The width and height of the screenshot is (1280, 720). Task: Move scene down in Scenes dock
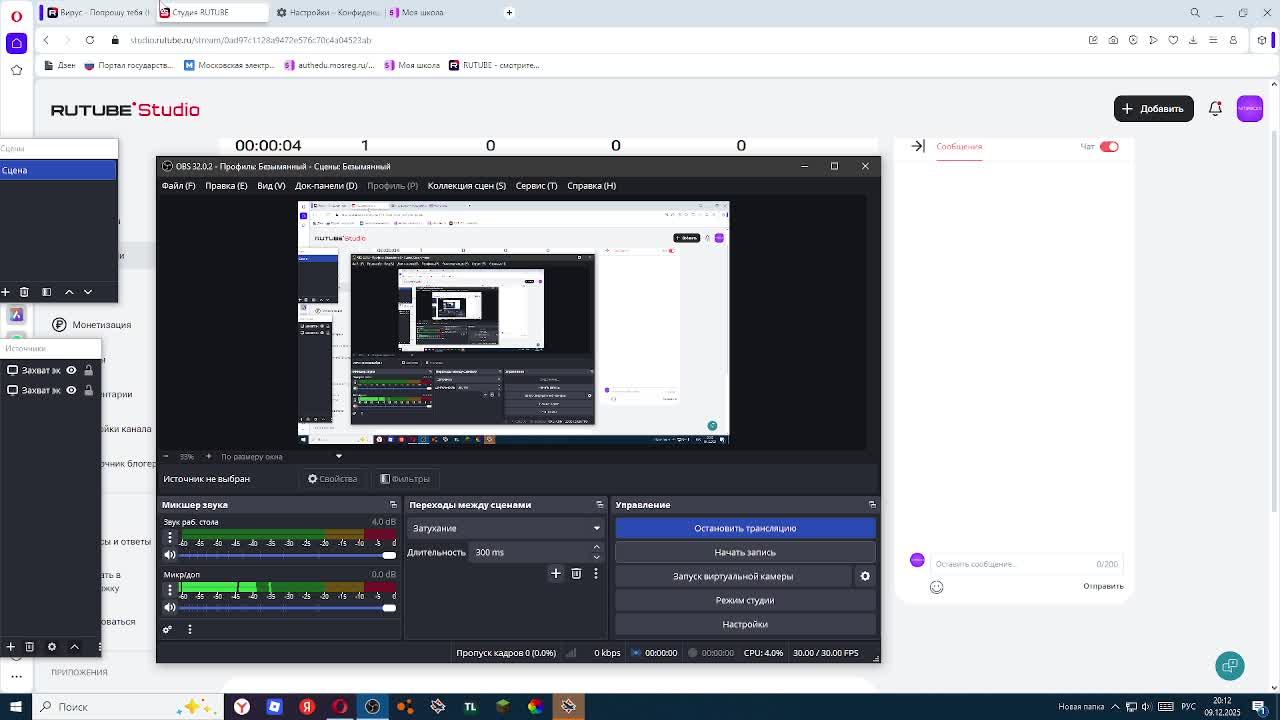88,292
